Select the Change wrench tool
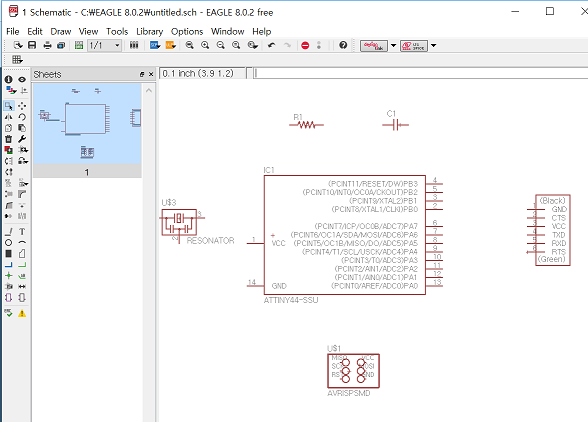The image size is (588, 422). [x=22, y=139]
